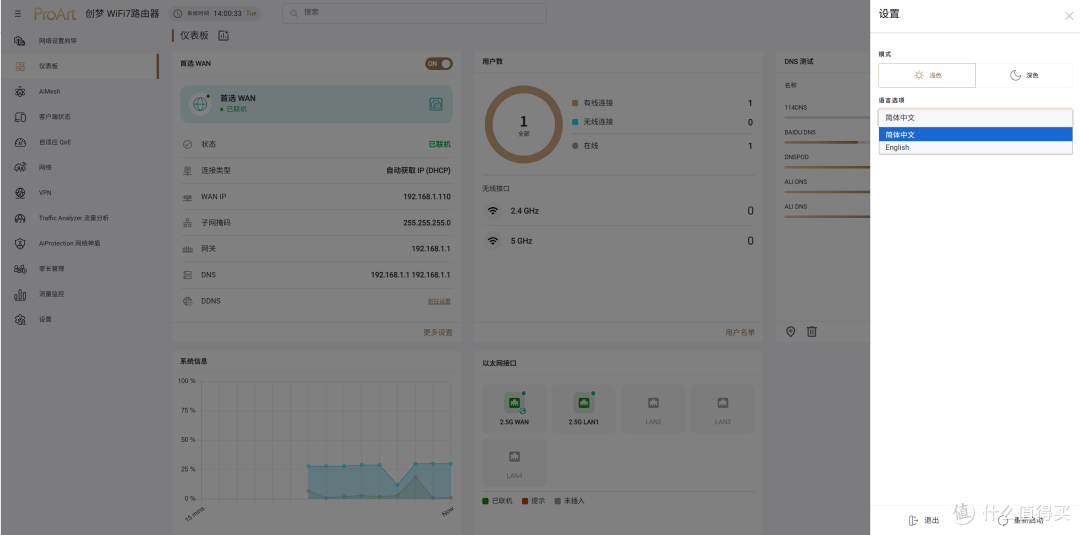Click 更多设置 link in WAN card

pyautogui.click(x=437, y=333)
